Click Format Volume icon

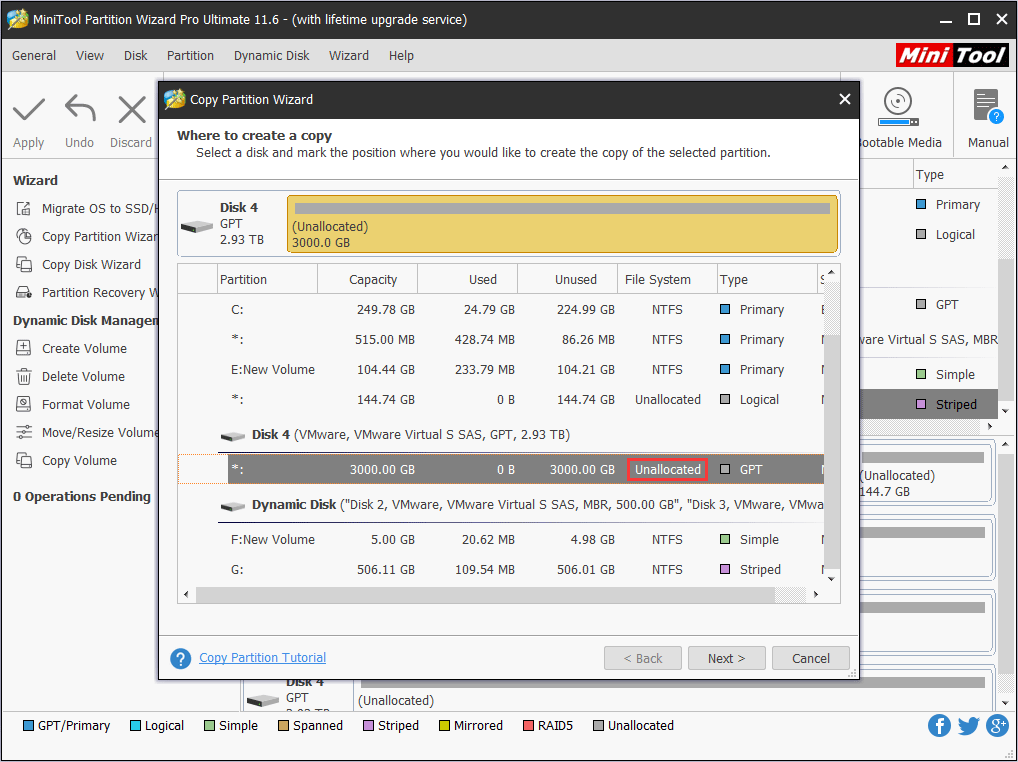pos(23,404)
